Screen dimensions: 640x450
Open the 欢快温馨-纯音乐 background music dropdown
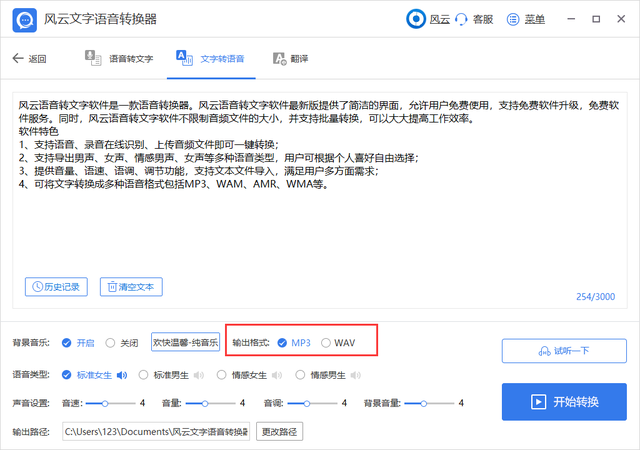click(x=185, y=343)
